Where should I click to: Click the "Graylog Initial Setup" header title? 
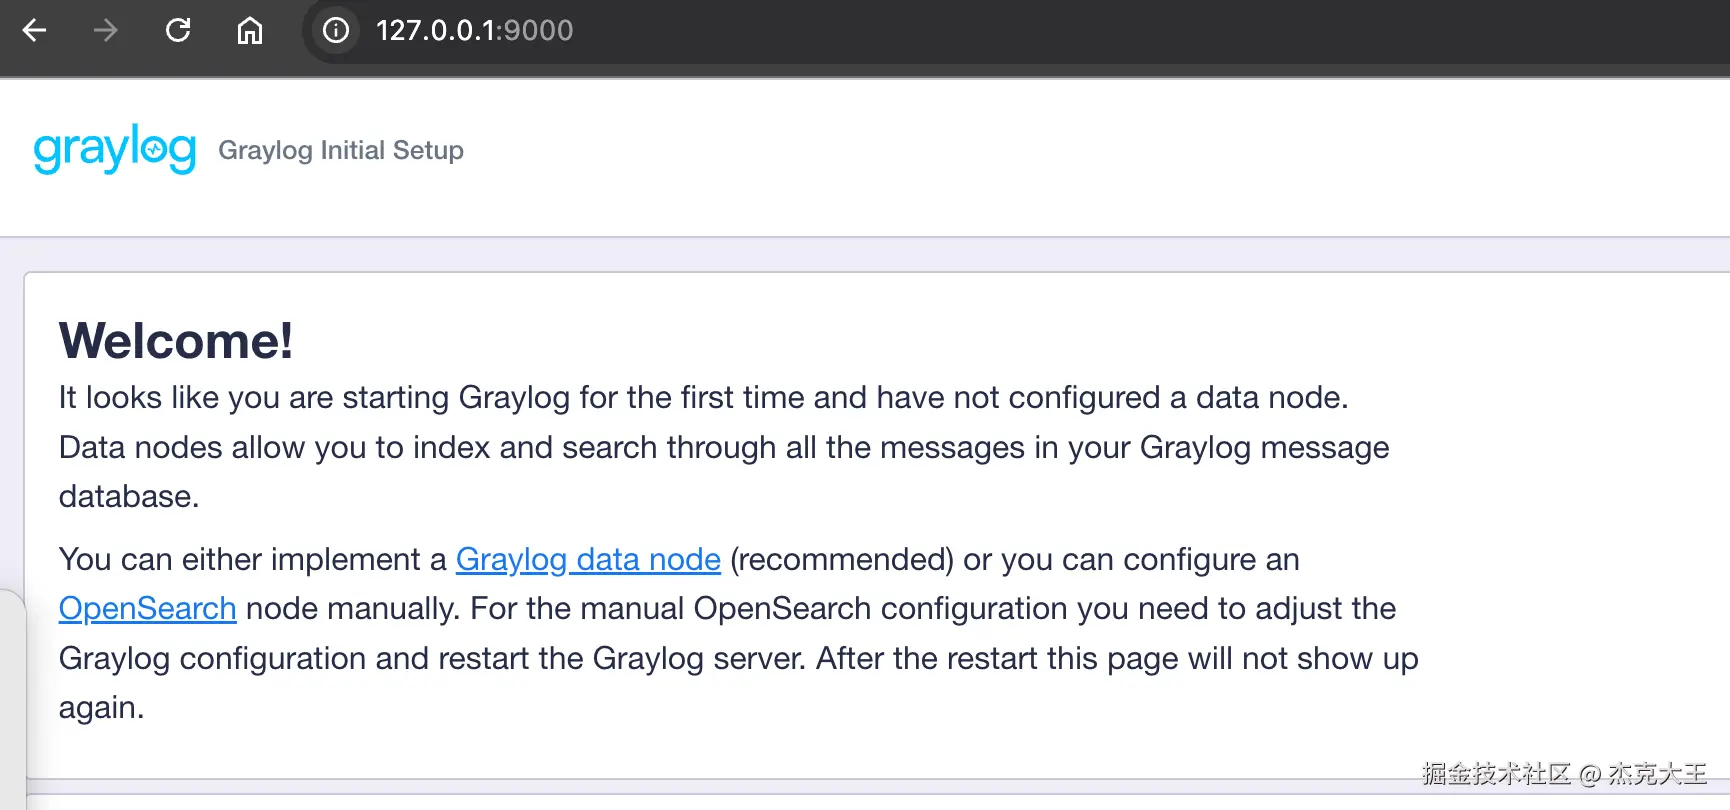point(341,150)
